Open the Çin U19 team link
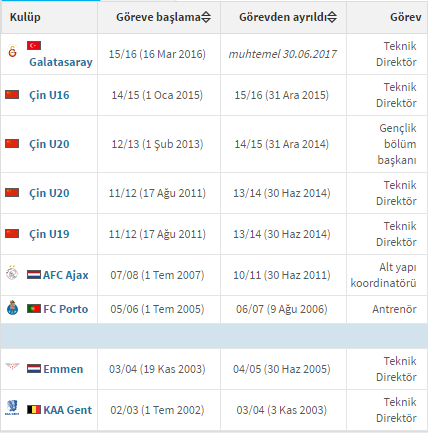Screen dimensions: 428x433 (x=49, y=234)
